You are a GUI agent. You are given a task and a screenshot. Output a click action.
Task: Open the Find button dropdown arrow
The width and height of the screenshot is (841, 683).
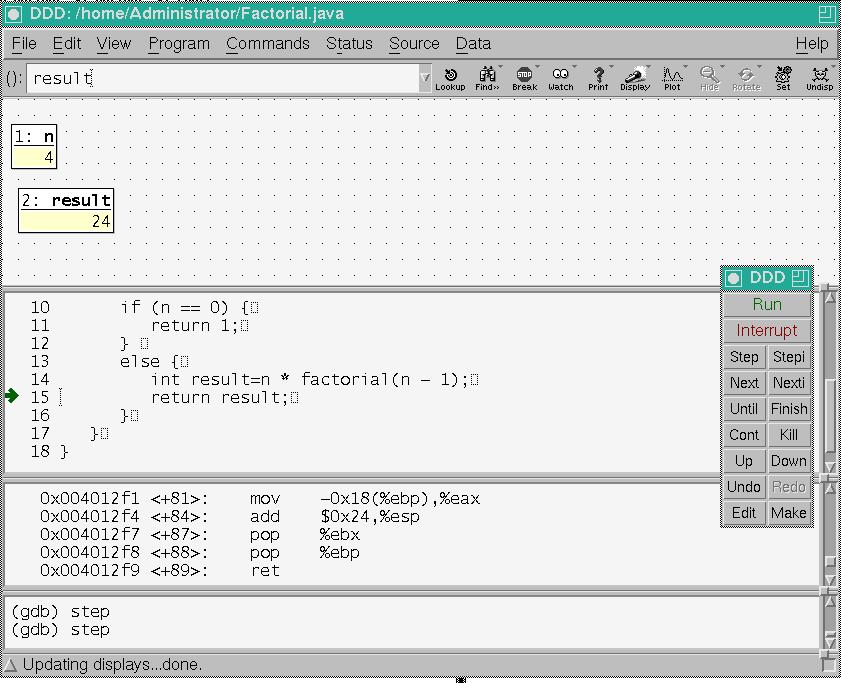click(500, 68)
